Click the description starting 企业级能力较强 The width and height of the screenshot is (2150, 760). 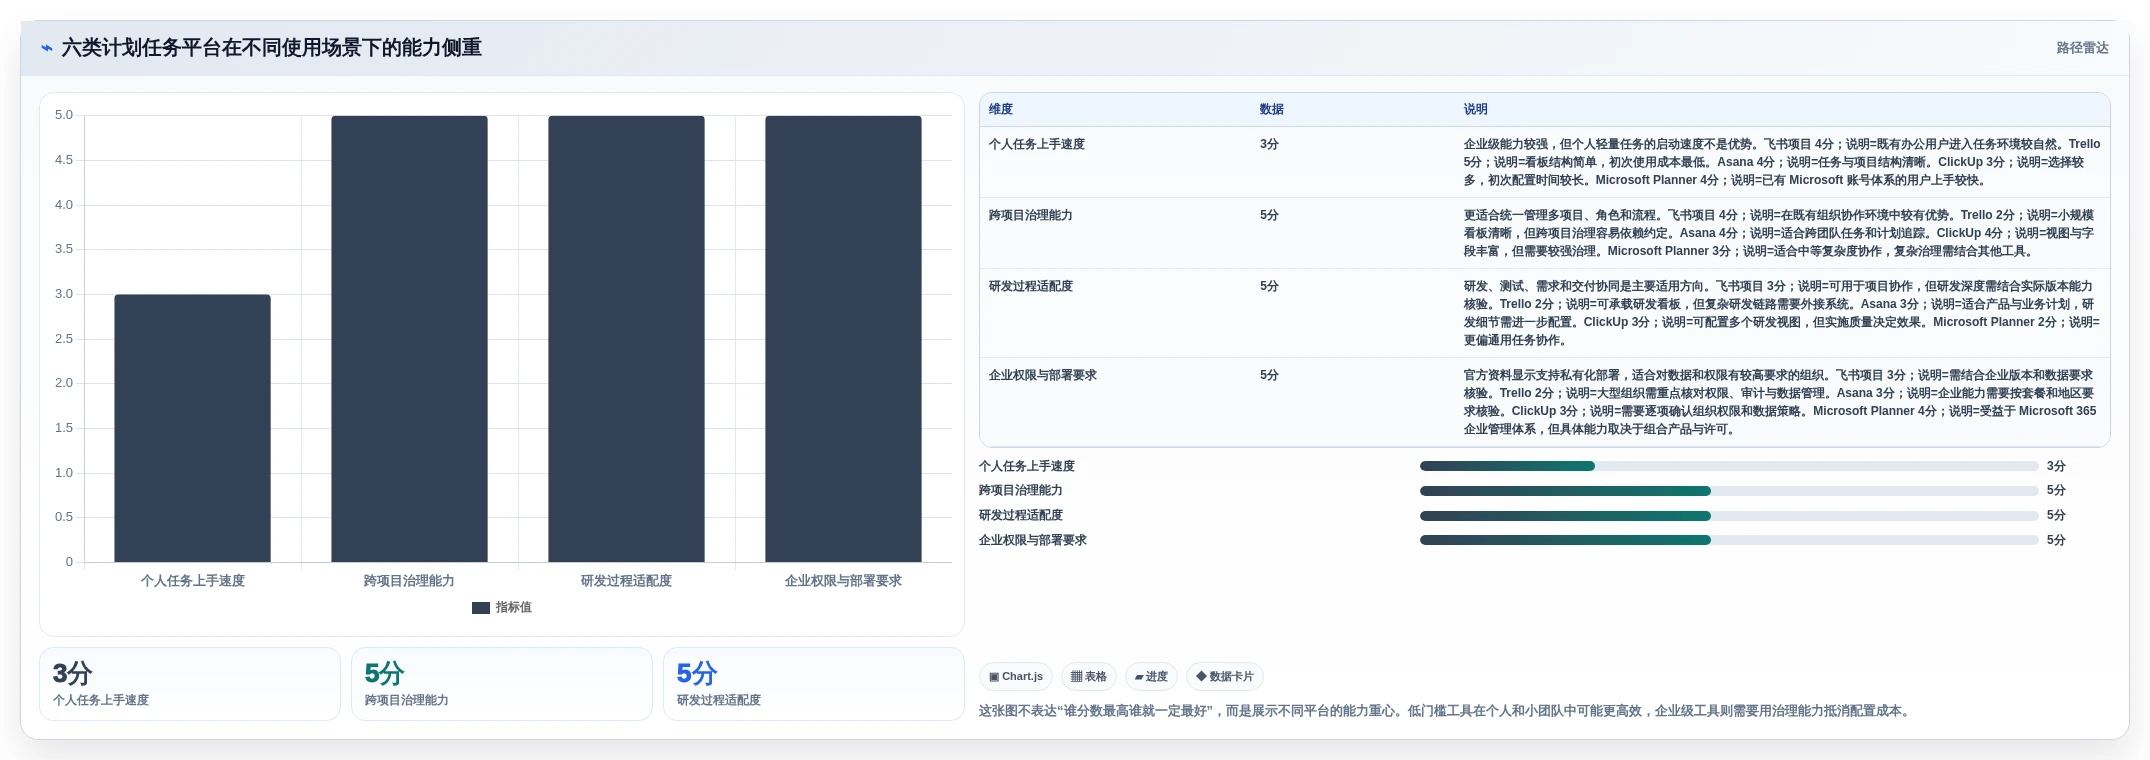1782,162
